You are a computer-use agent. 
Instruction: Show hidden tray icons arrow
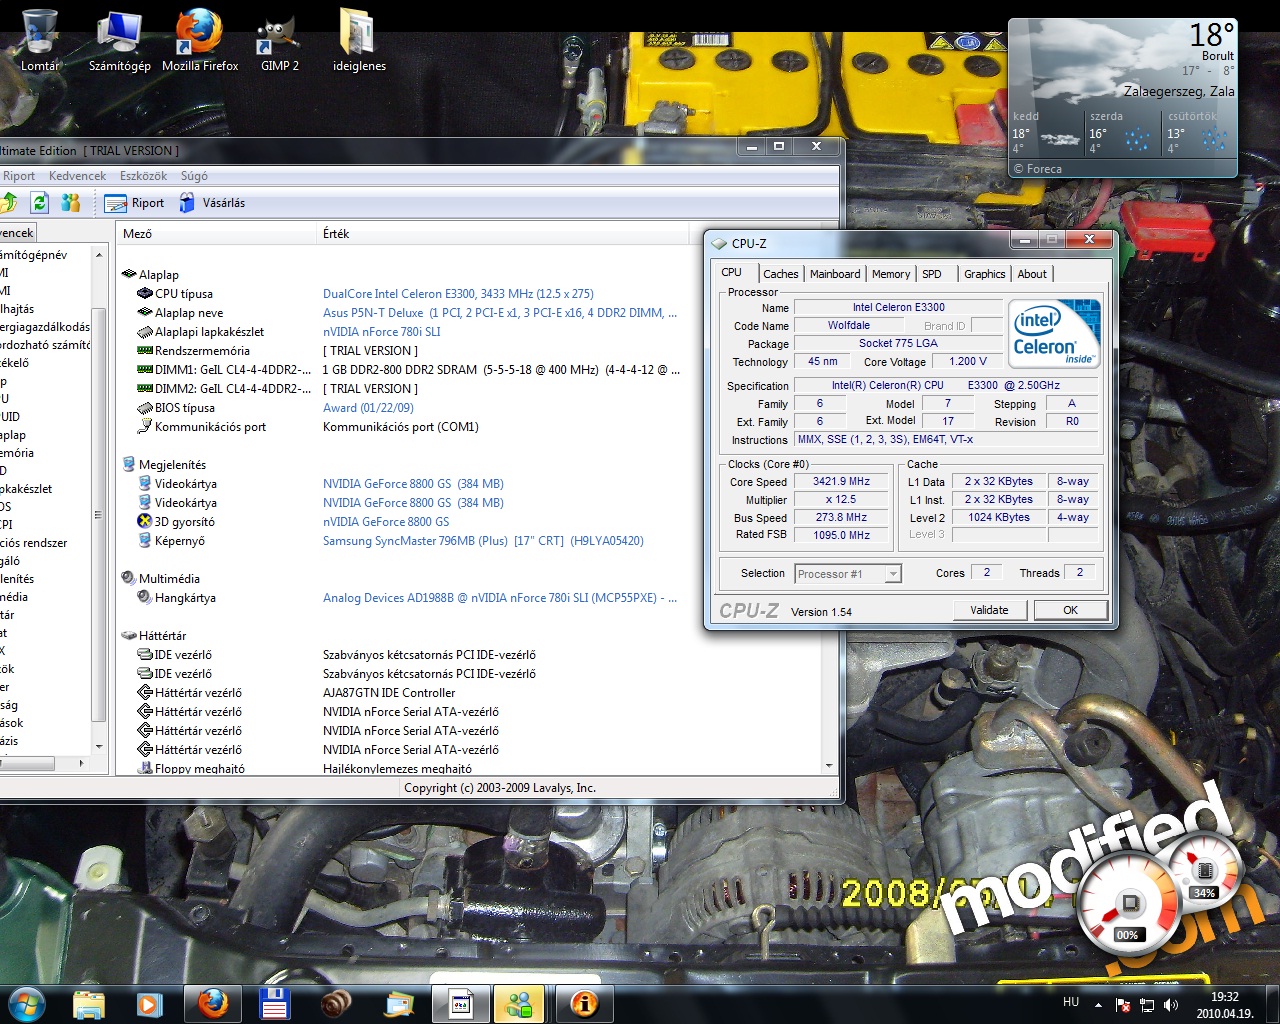pyautogui.click(x=1098, y=1005)
